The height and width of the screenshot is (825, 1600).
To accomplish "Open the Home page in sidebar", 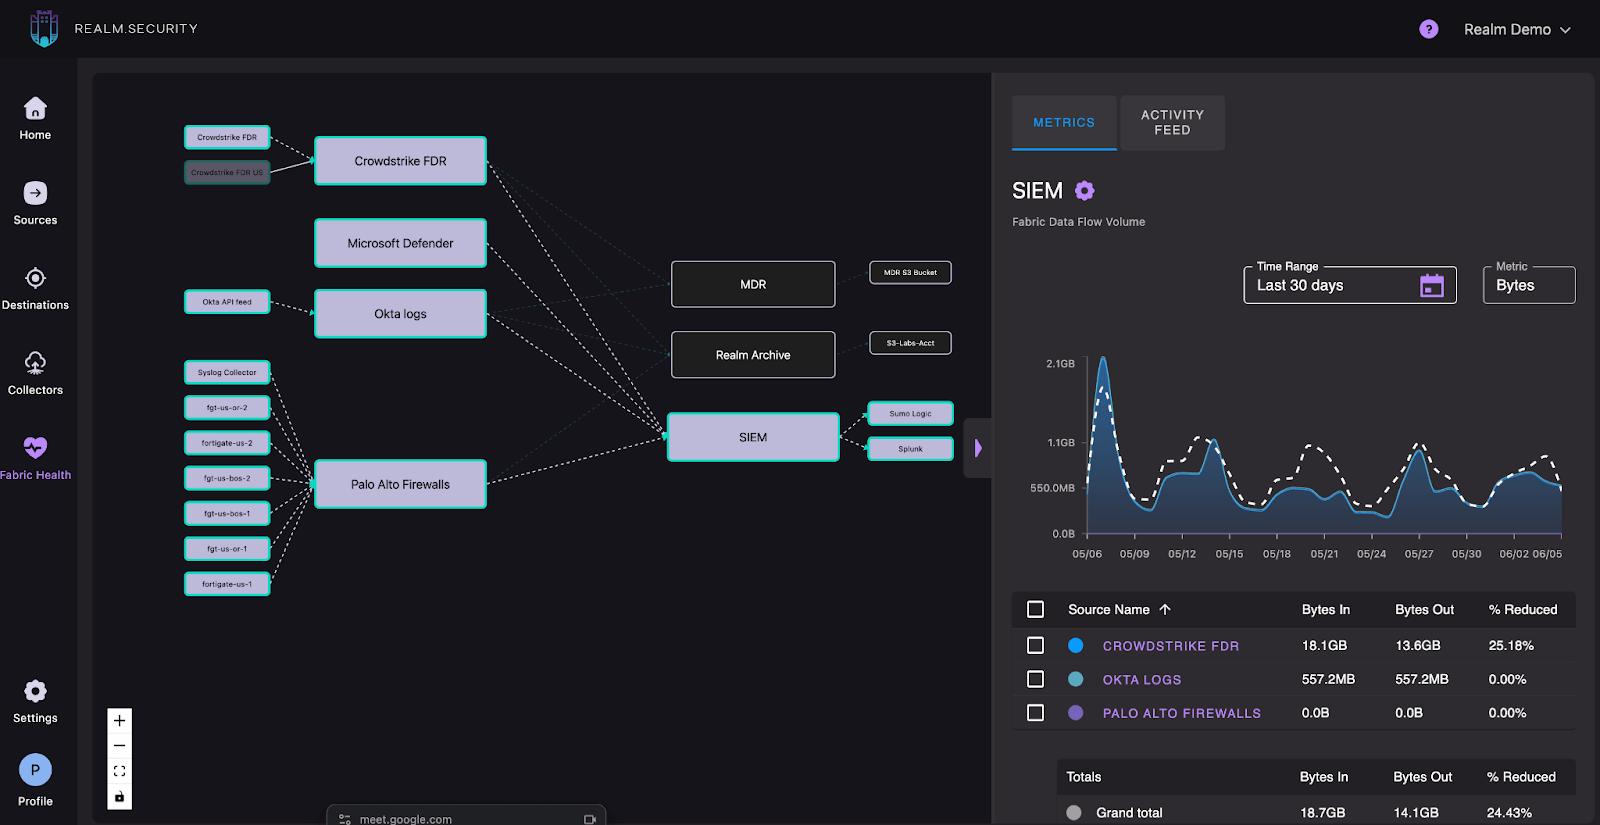I will pyautogui.click(x=35, y=118).
